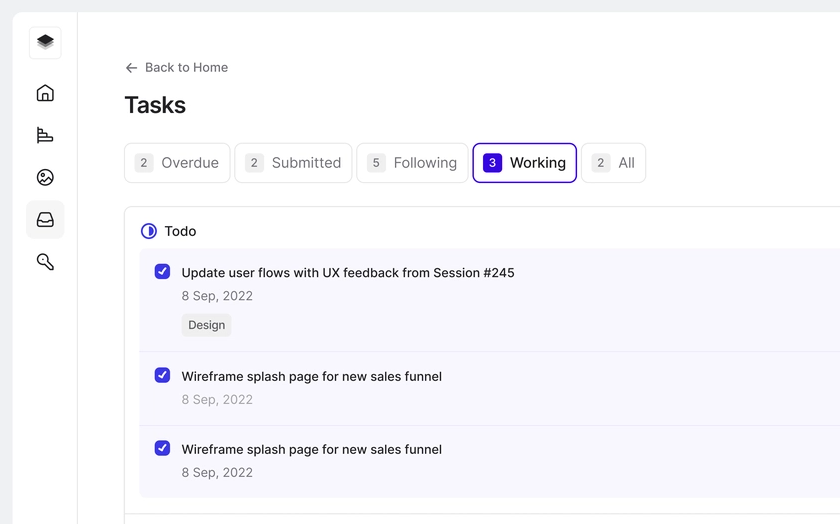840x524 pixels.
Task: Go to Home via sidebar house icon
Action: (45, 93)
